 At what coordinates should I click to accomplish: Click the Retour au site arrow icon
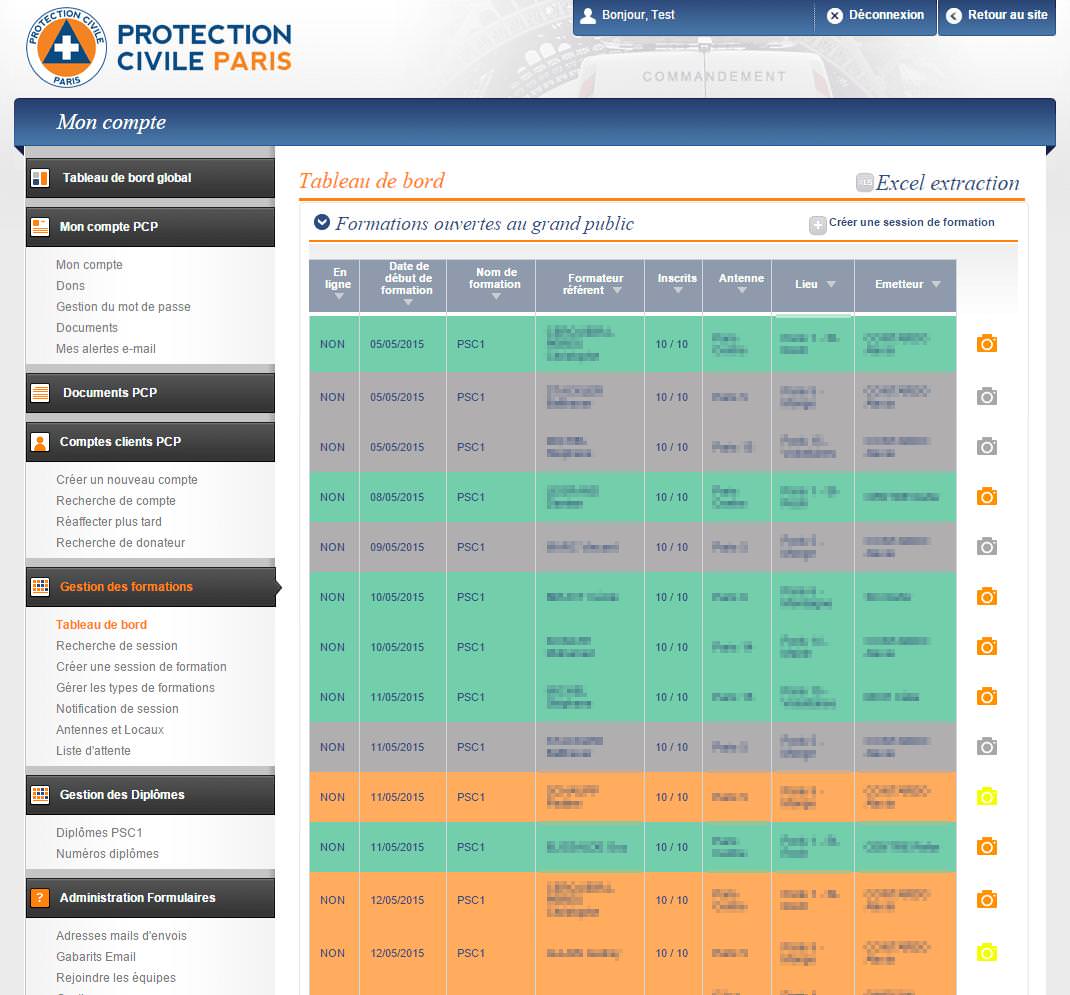(x=953, y=16)
